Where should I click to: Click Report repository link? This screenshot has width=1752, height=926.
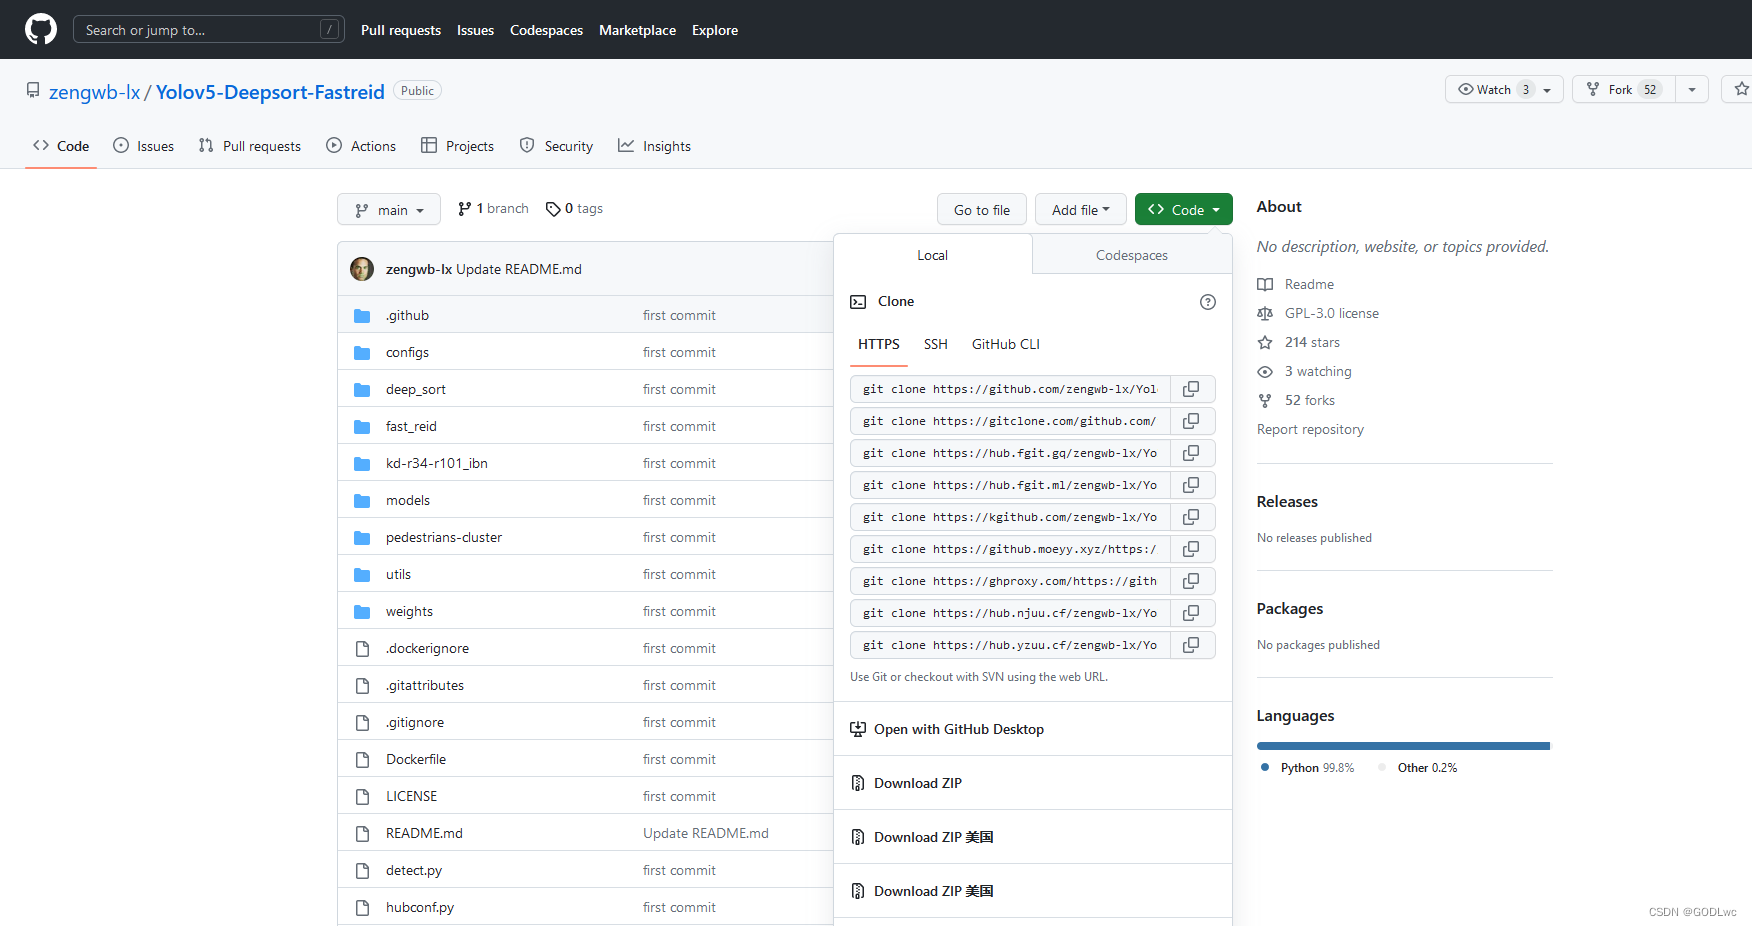point(1310,430)
